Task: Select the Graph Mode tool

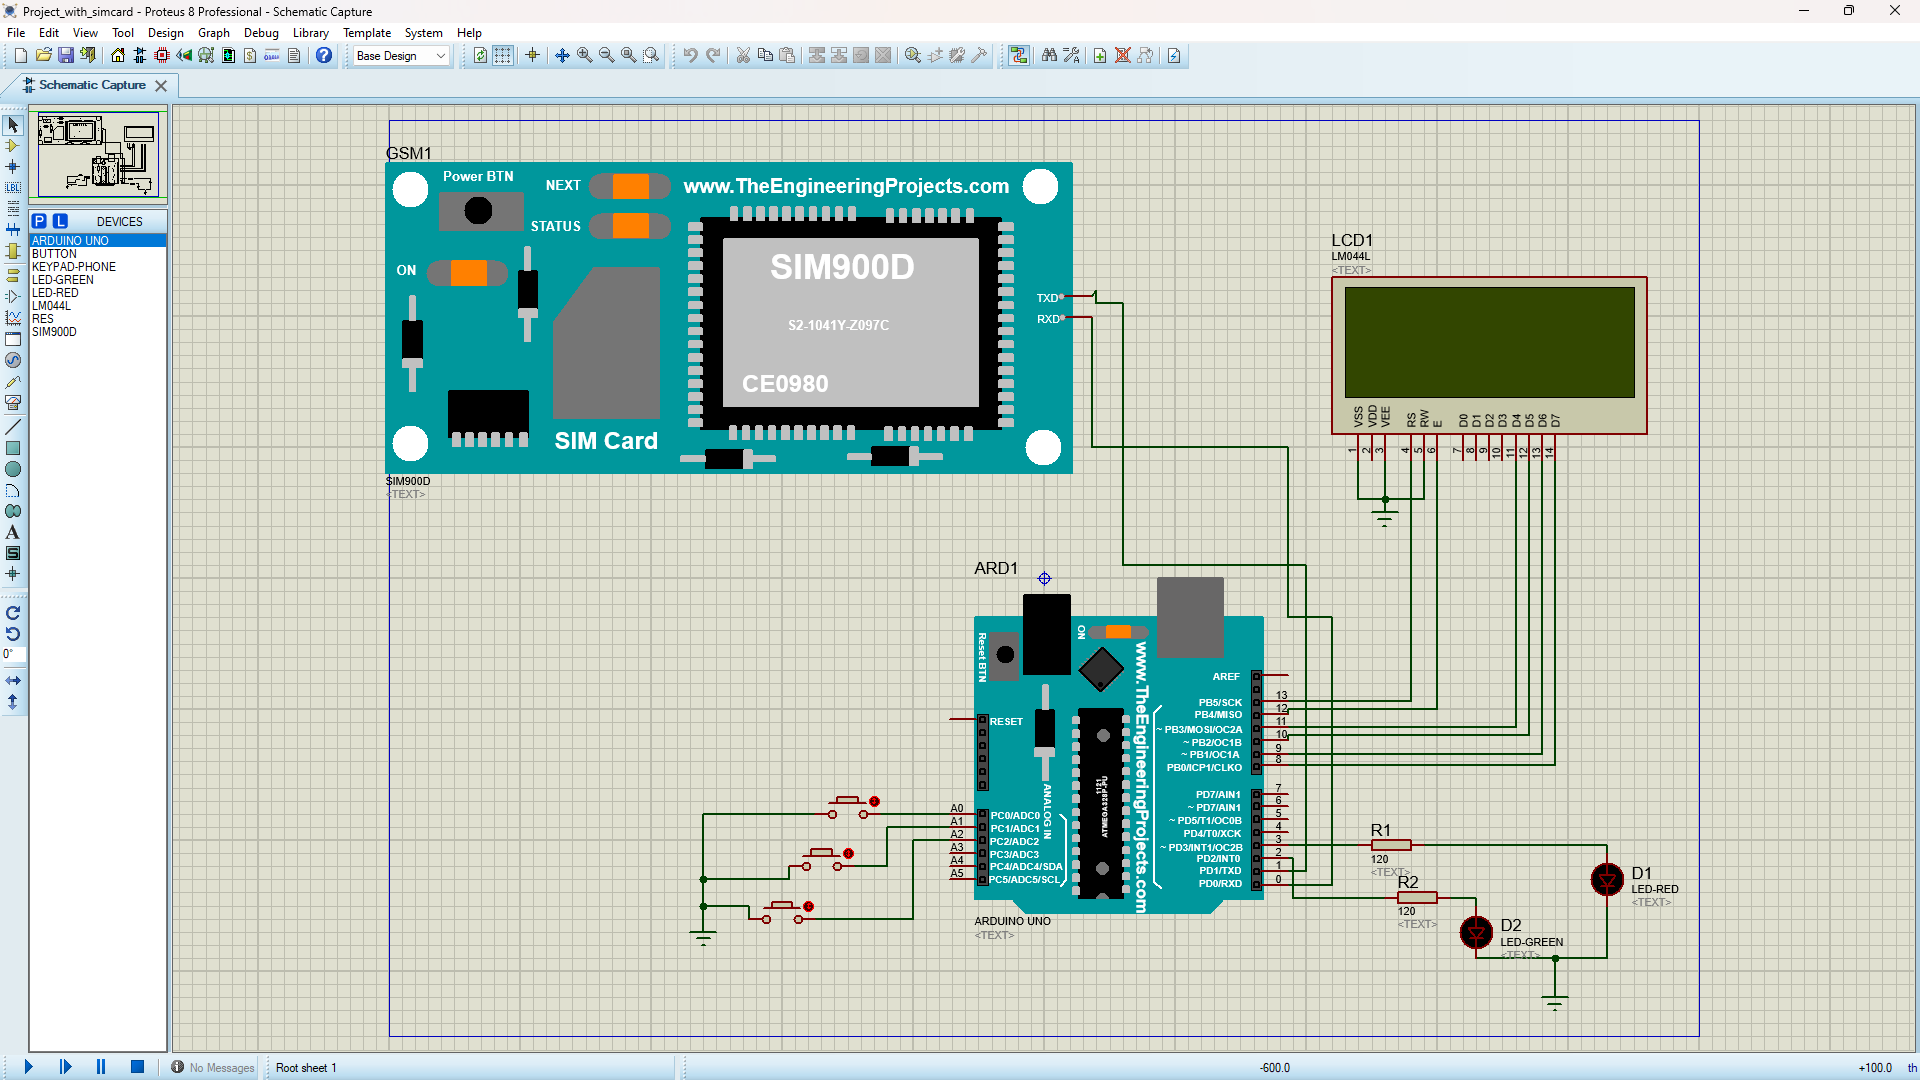Action: [13, 318]
